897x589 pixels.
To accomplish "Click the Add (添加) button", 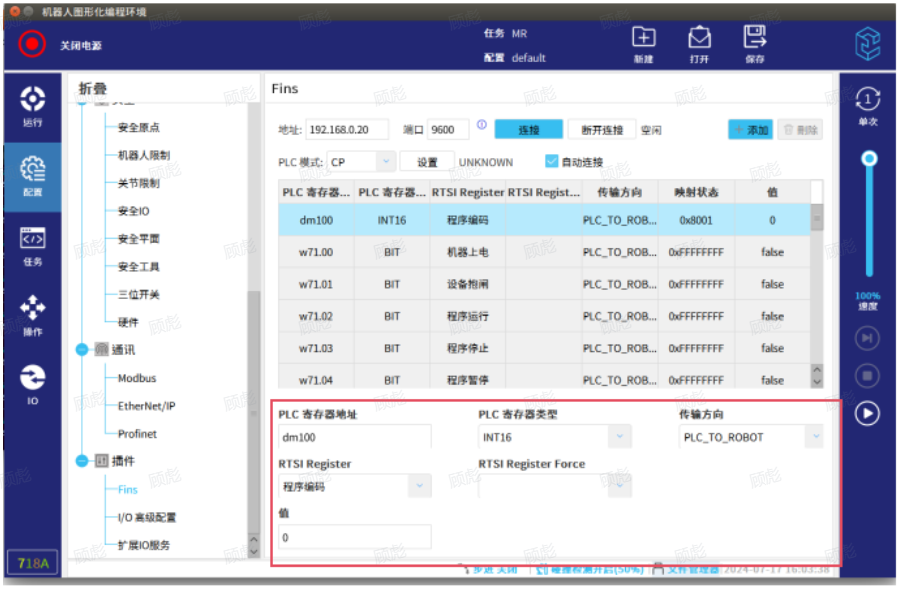I will [x=750, y=130].
